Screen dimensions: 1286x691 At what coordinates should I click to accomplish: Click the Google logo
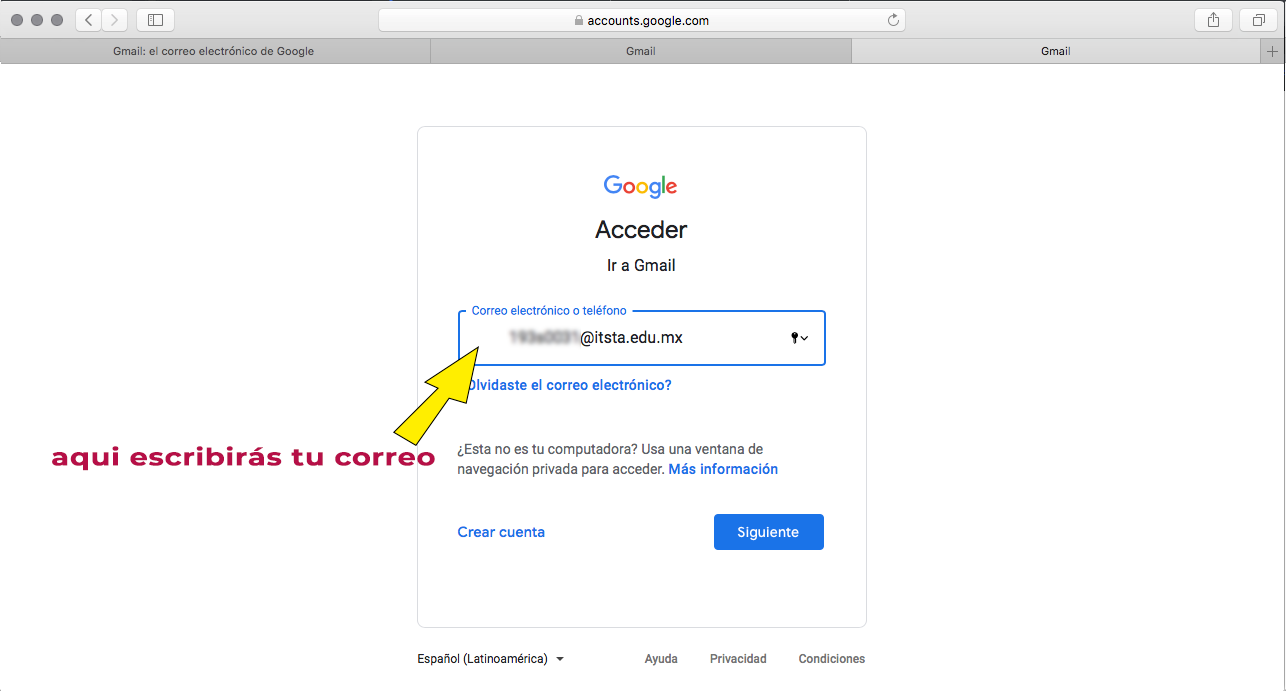(x=641, y=186)
